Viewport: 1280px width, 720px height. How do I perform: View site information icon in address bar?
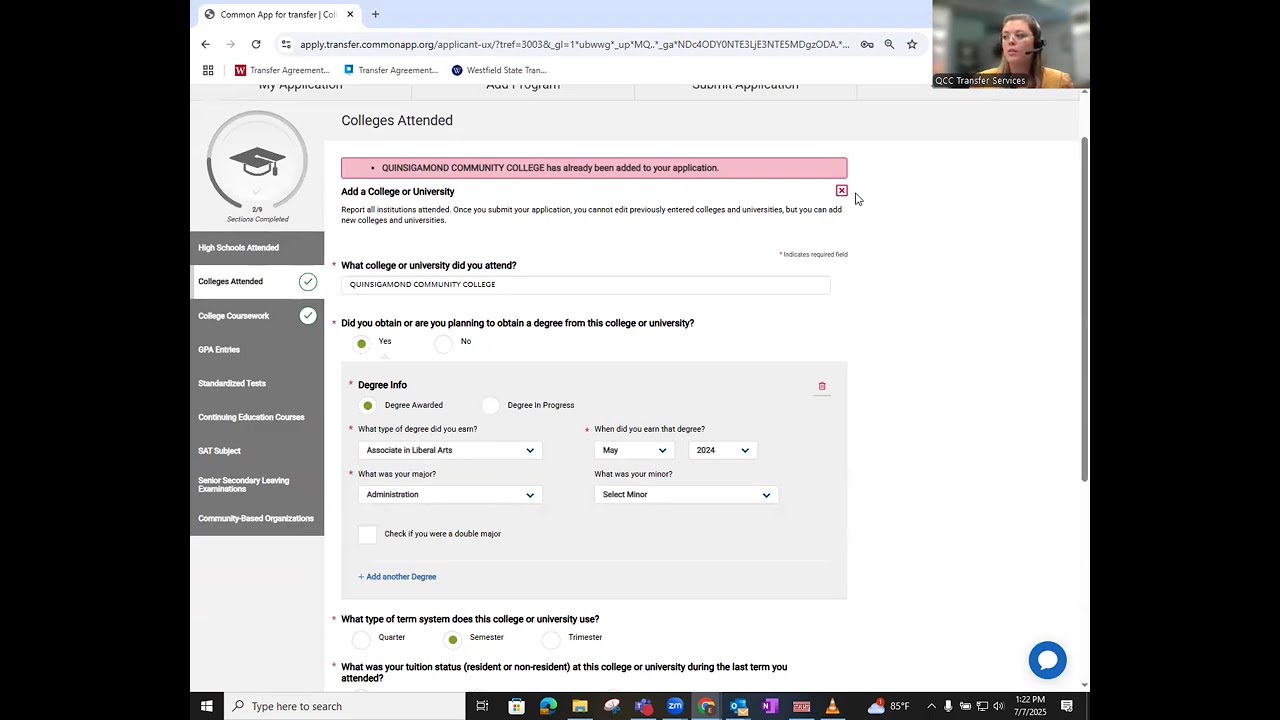tap(286, 44)
